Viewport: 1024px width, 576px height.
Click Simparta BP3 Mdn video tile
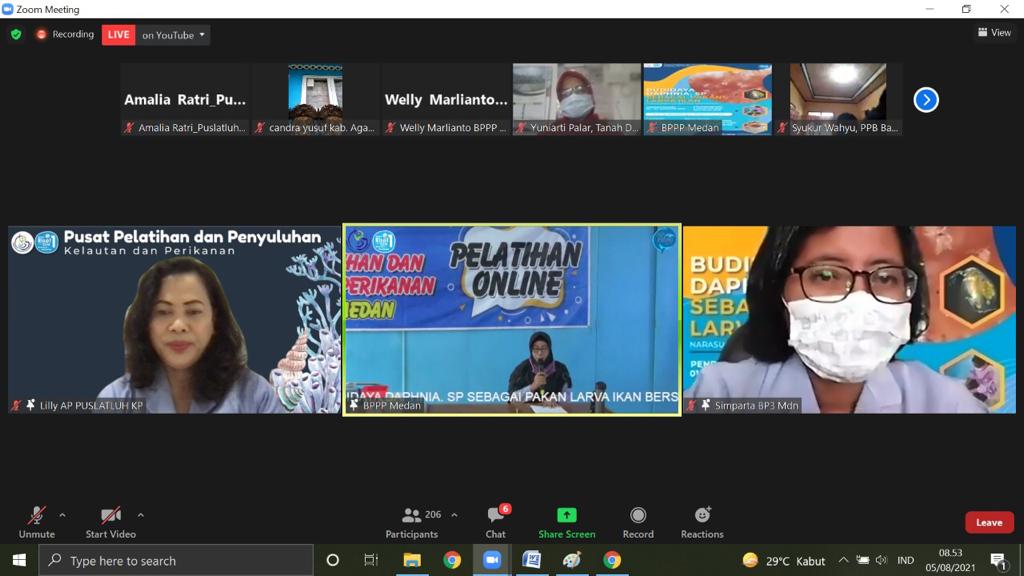click(849, 320)
